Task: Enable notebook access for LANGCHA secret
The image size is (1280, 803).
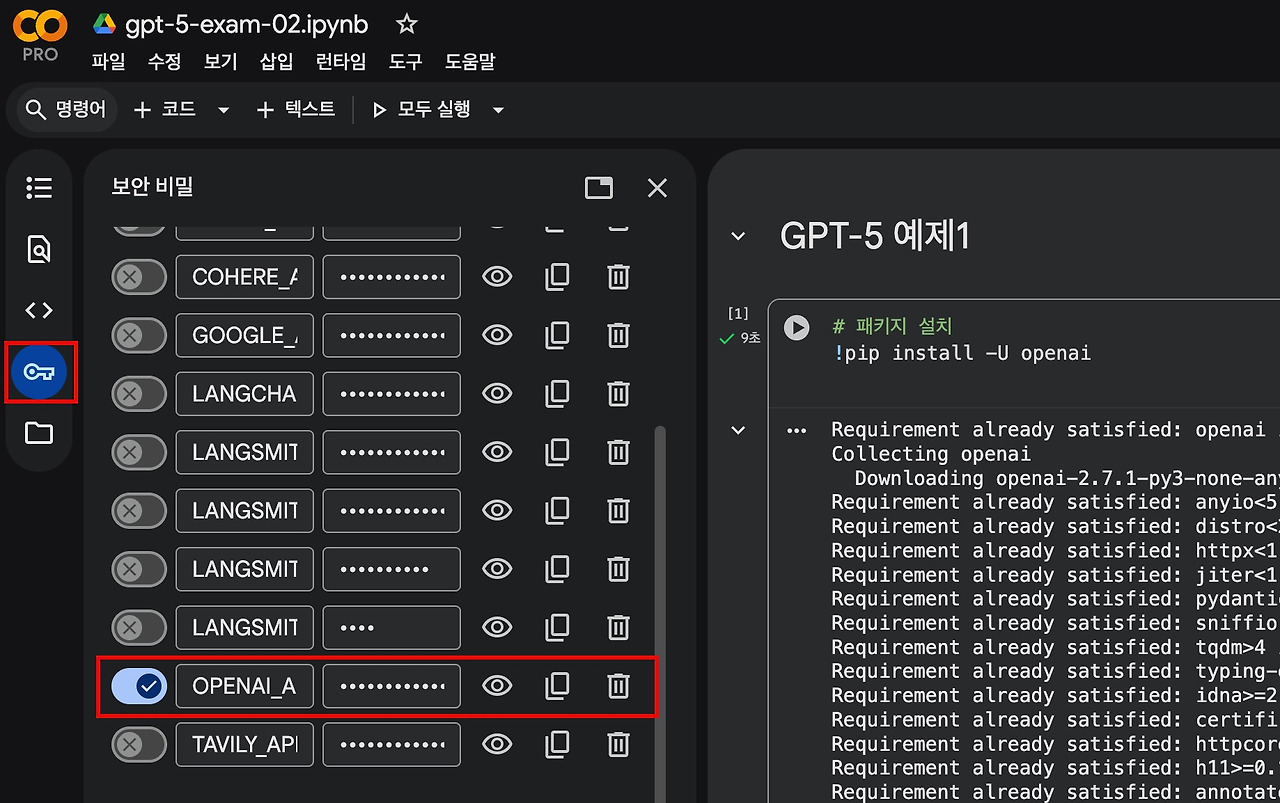Action: pos(139,393)
